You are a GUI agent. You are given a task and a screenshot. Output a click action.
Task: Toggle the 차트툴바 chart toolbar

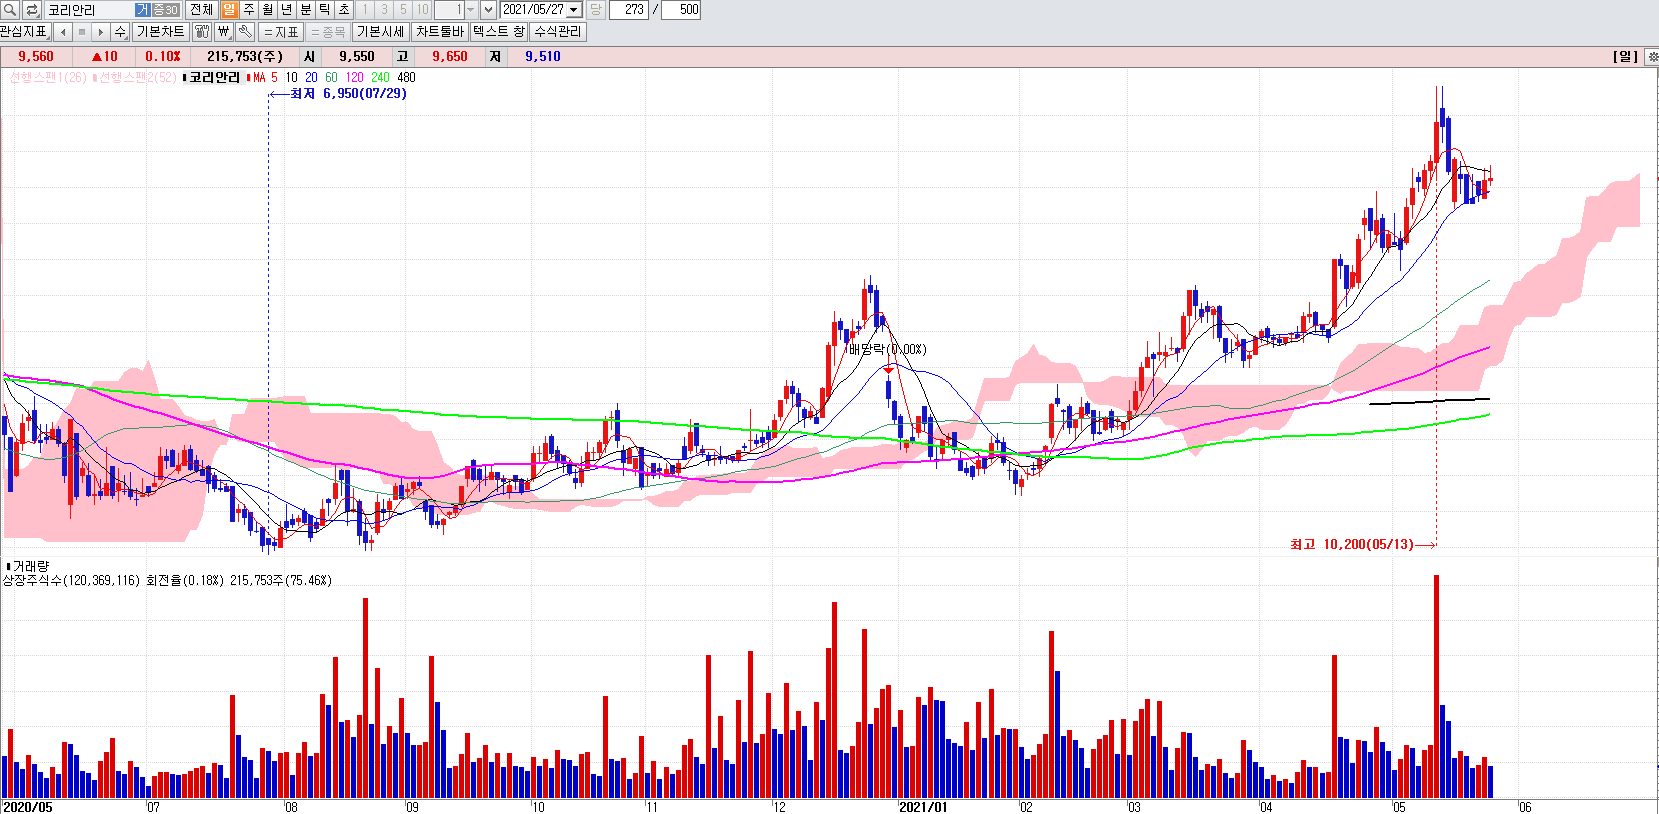coord(440,32)
